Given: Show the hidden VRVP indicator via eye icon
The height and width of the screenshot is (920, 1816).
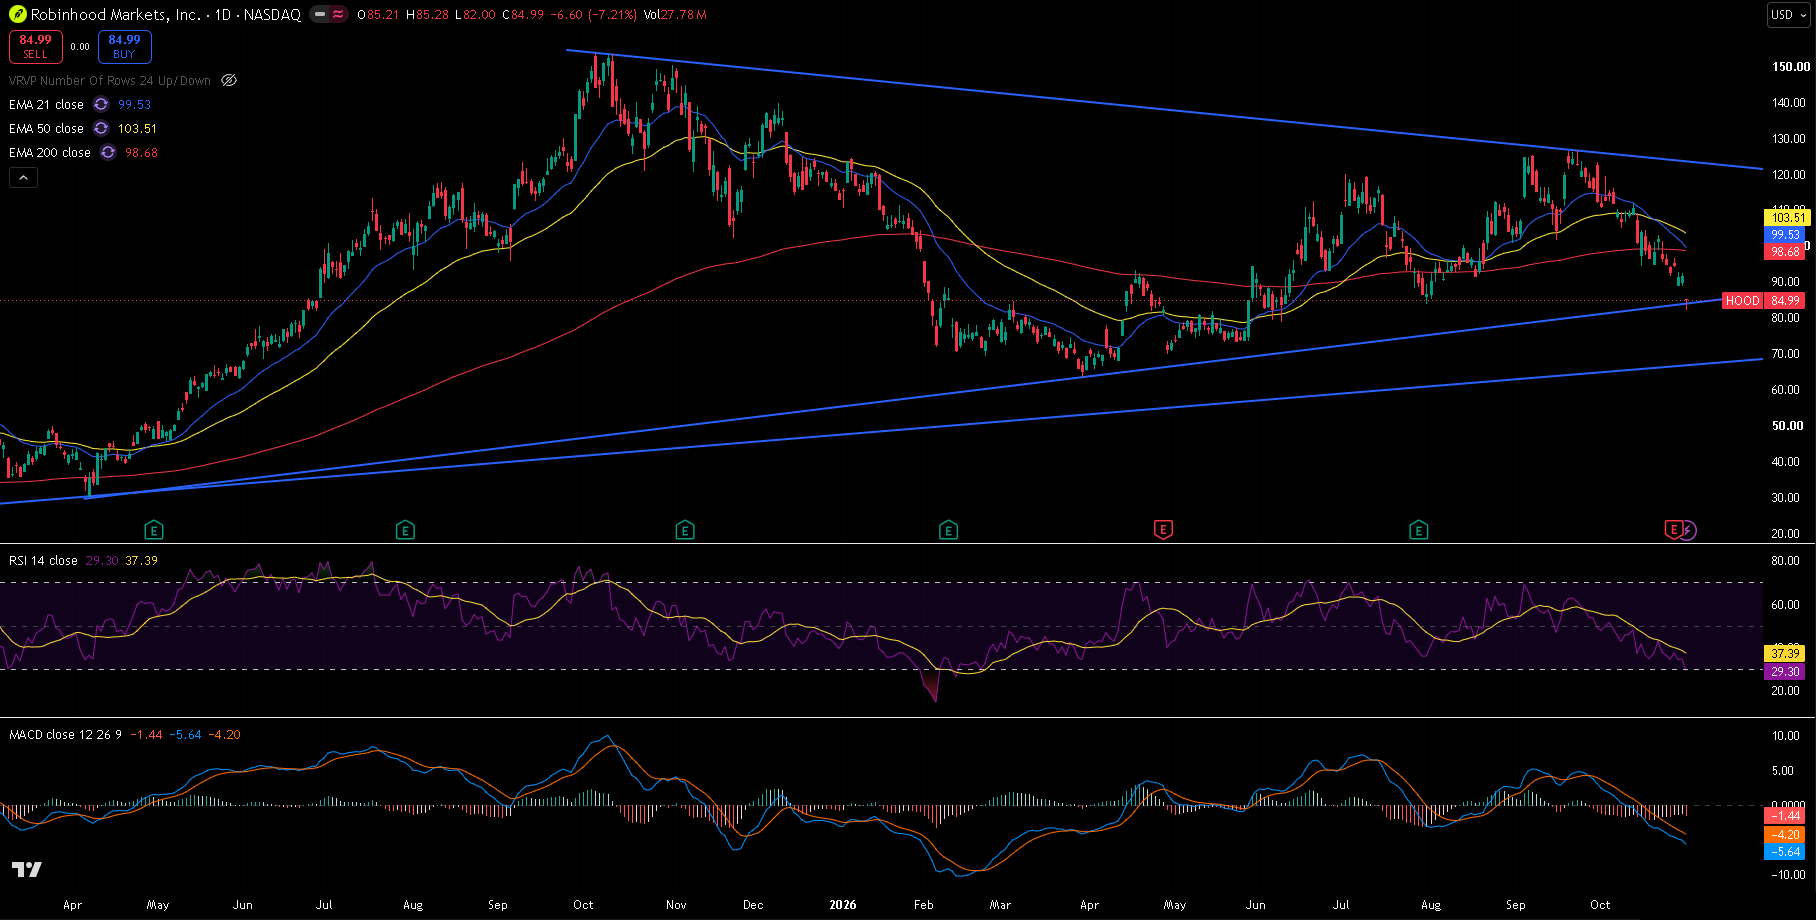Looking at the screenshot, I should pyautogui.click(x=229, y=81).
